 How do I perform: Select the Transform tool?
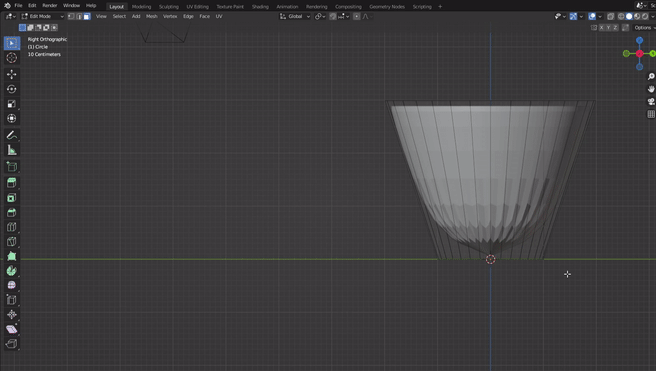[x=12, y=118]
